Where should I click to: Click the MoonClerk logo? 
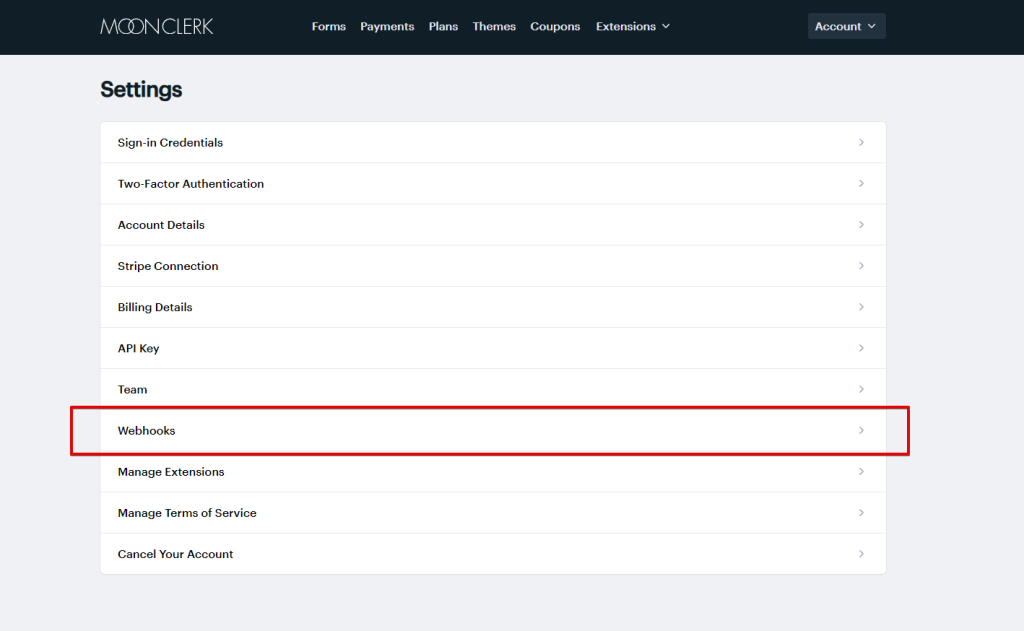tap(157, 26)
